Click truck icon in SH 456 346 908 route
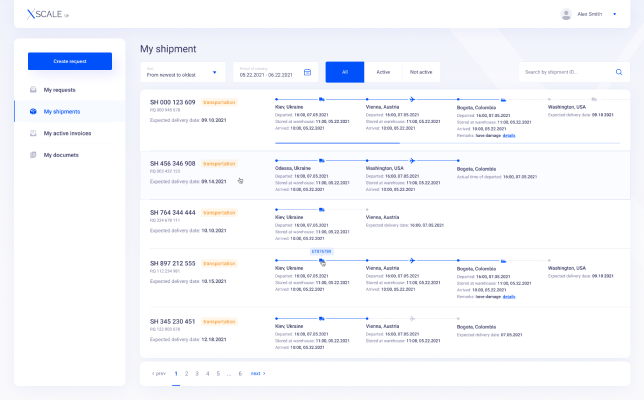Viewport: 644px width, 400px height. (x=322, y=161)
